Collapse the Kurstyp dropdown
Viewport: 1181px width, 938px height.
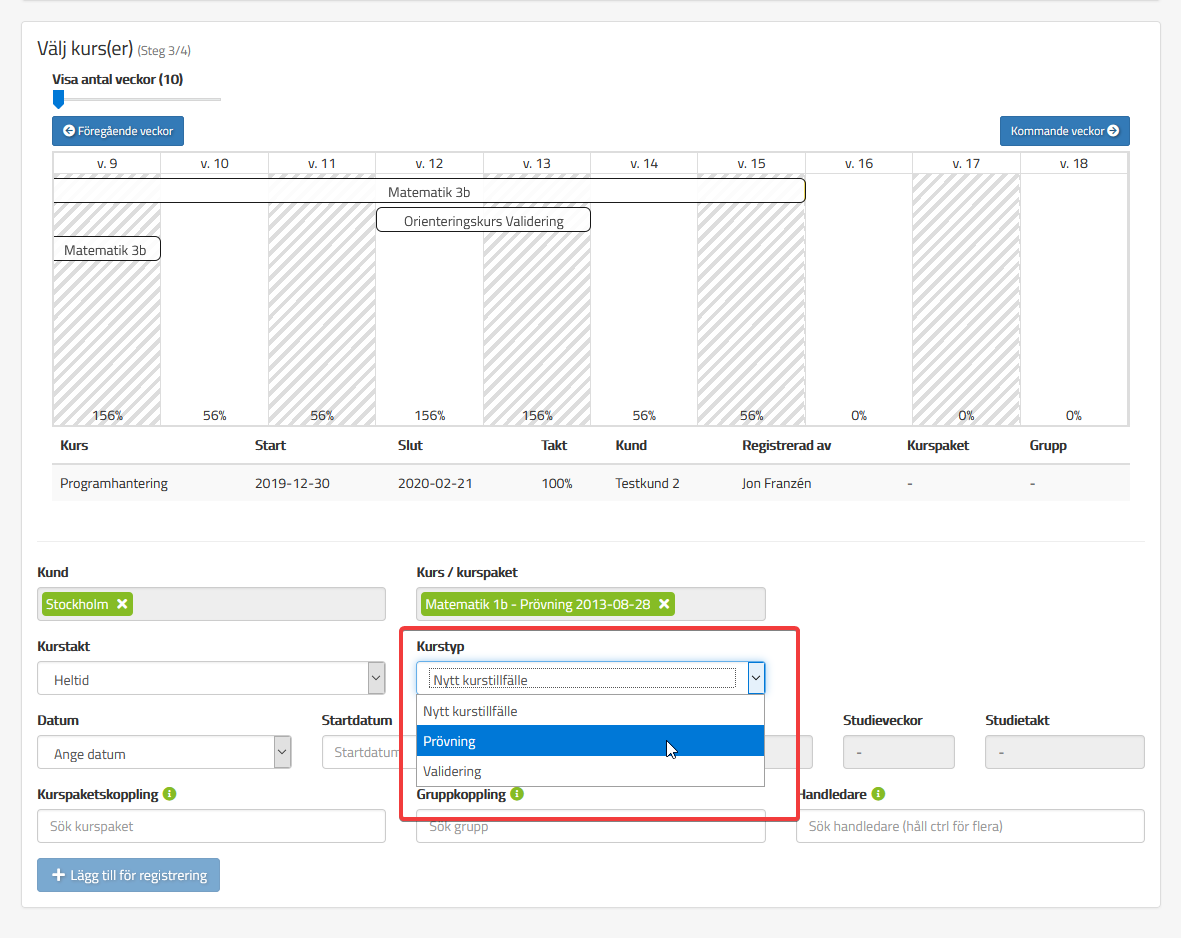pyautogui.click(x=756, y=679)
